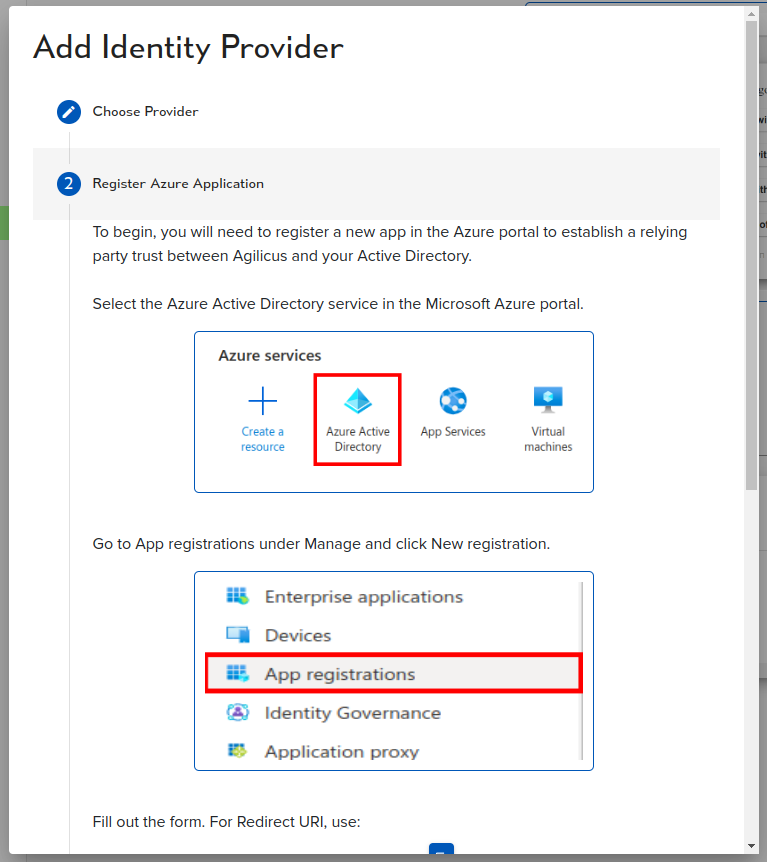The width and height of the screenshot is (767, 862).
Task: Click the App registrations grid icon
Action: tap(238, 673)
